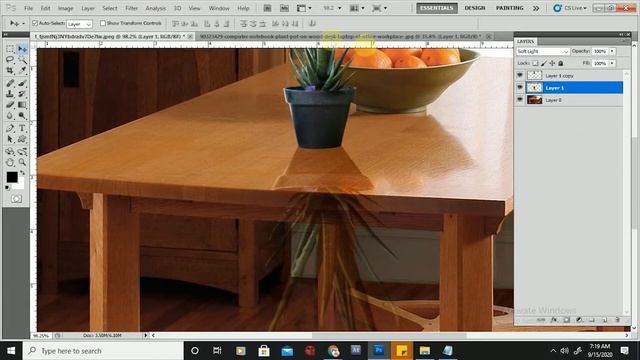Select the Horizontal Type tool
The height and width of the screenshot is (360, 640).
tap(22, 128)
